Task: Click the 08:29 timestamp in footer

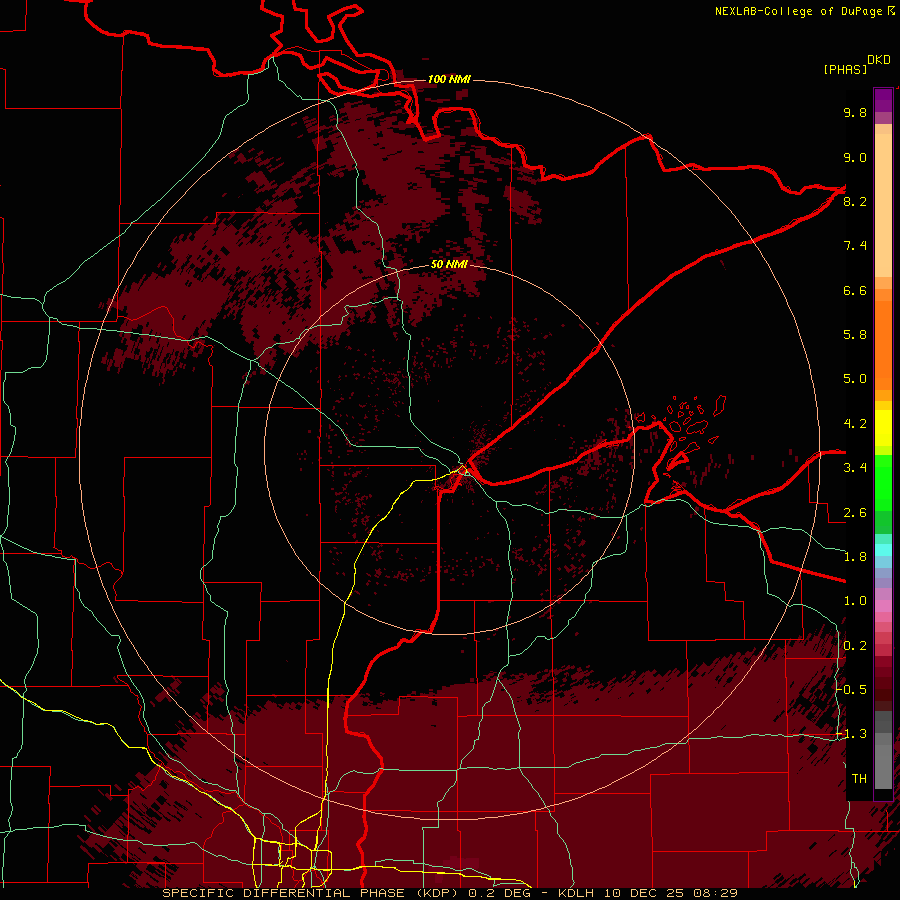Action: coord(715,893)
